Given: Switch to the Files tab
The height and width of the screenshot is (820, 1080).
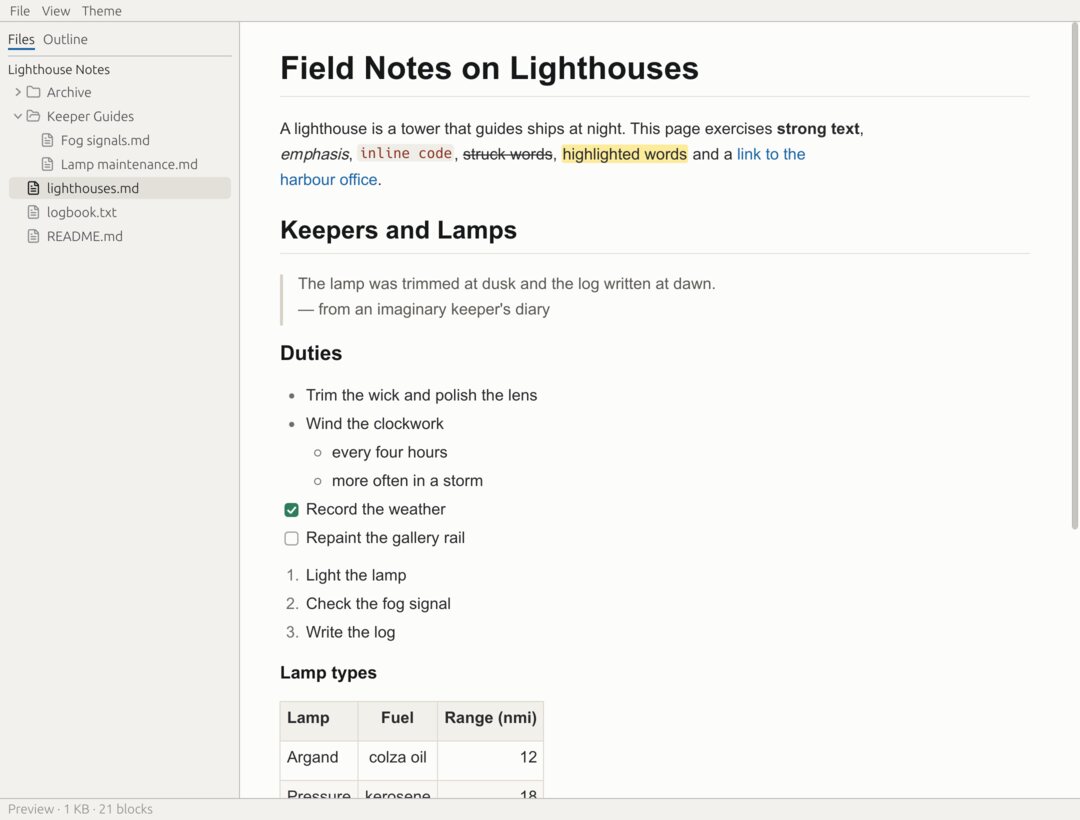Looking at the screenshot, I should (x=21, y=39).
